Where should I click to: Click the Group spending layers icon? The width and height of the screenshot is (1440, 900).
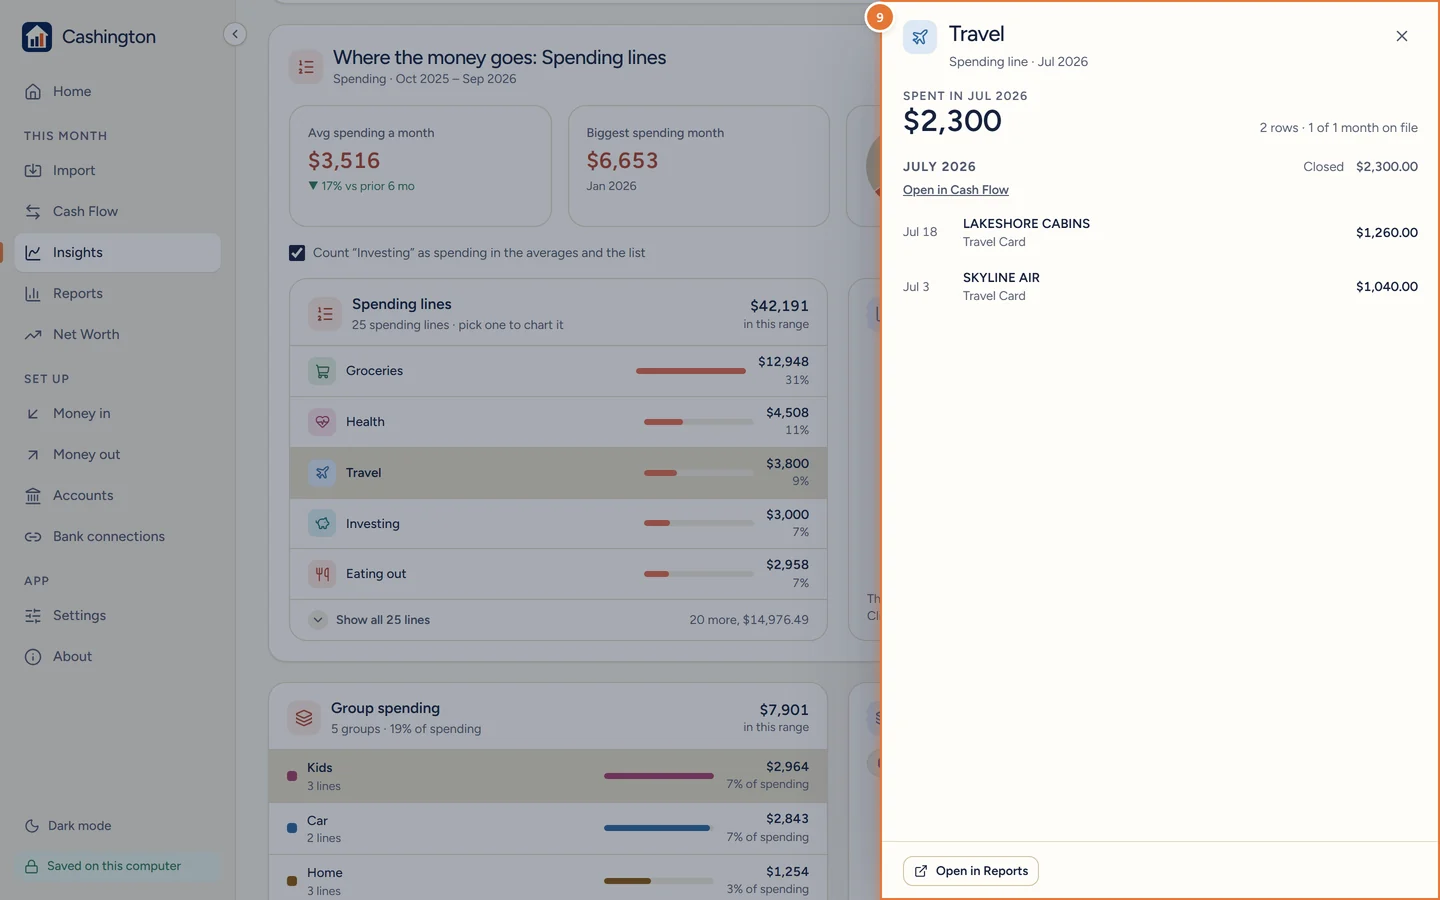304,717
